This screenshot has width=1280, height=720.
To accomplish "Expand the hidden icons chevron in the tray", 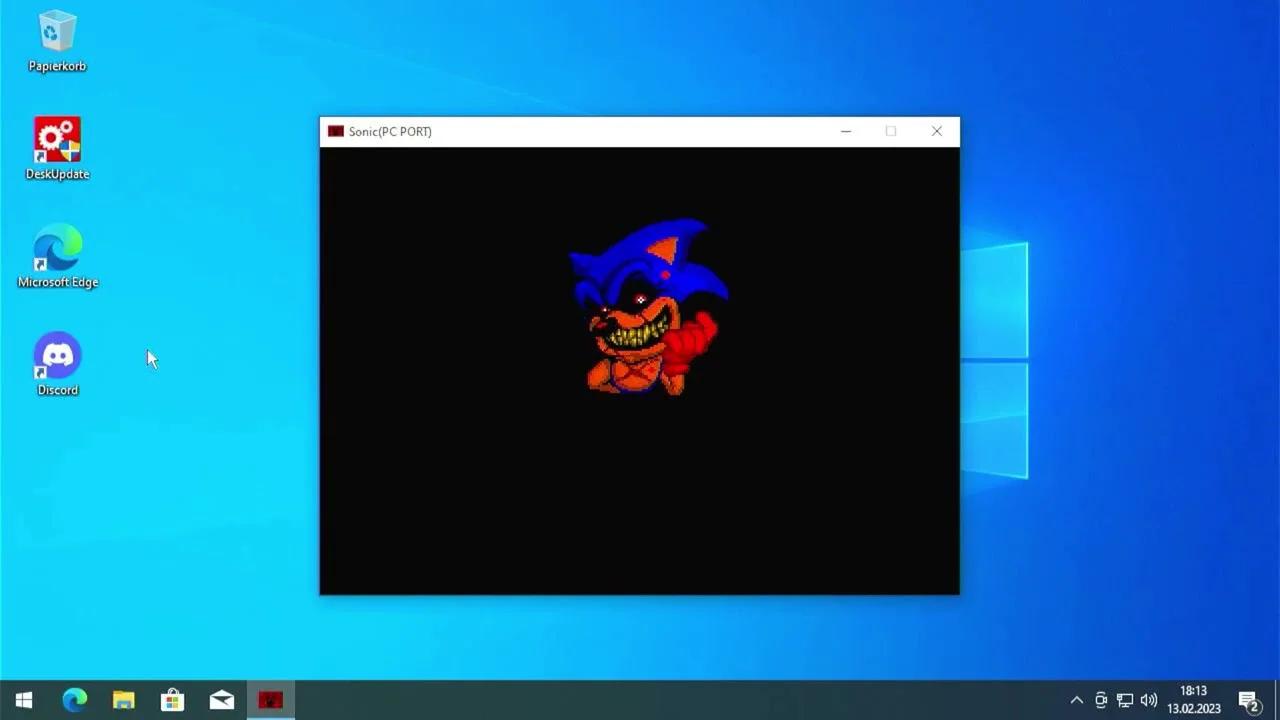I will click(x=1076, y=699).
